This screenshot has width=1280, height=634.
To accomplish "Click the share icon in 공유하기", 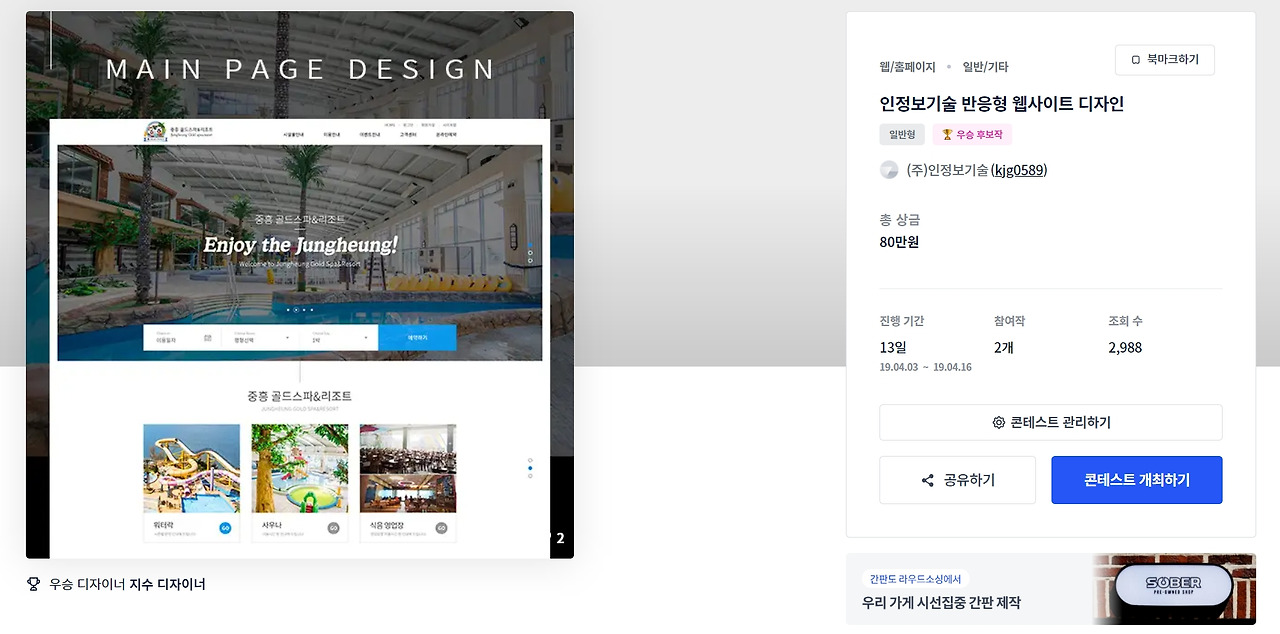I will (927, 480).
